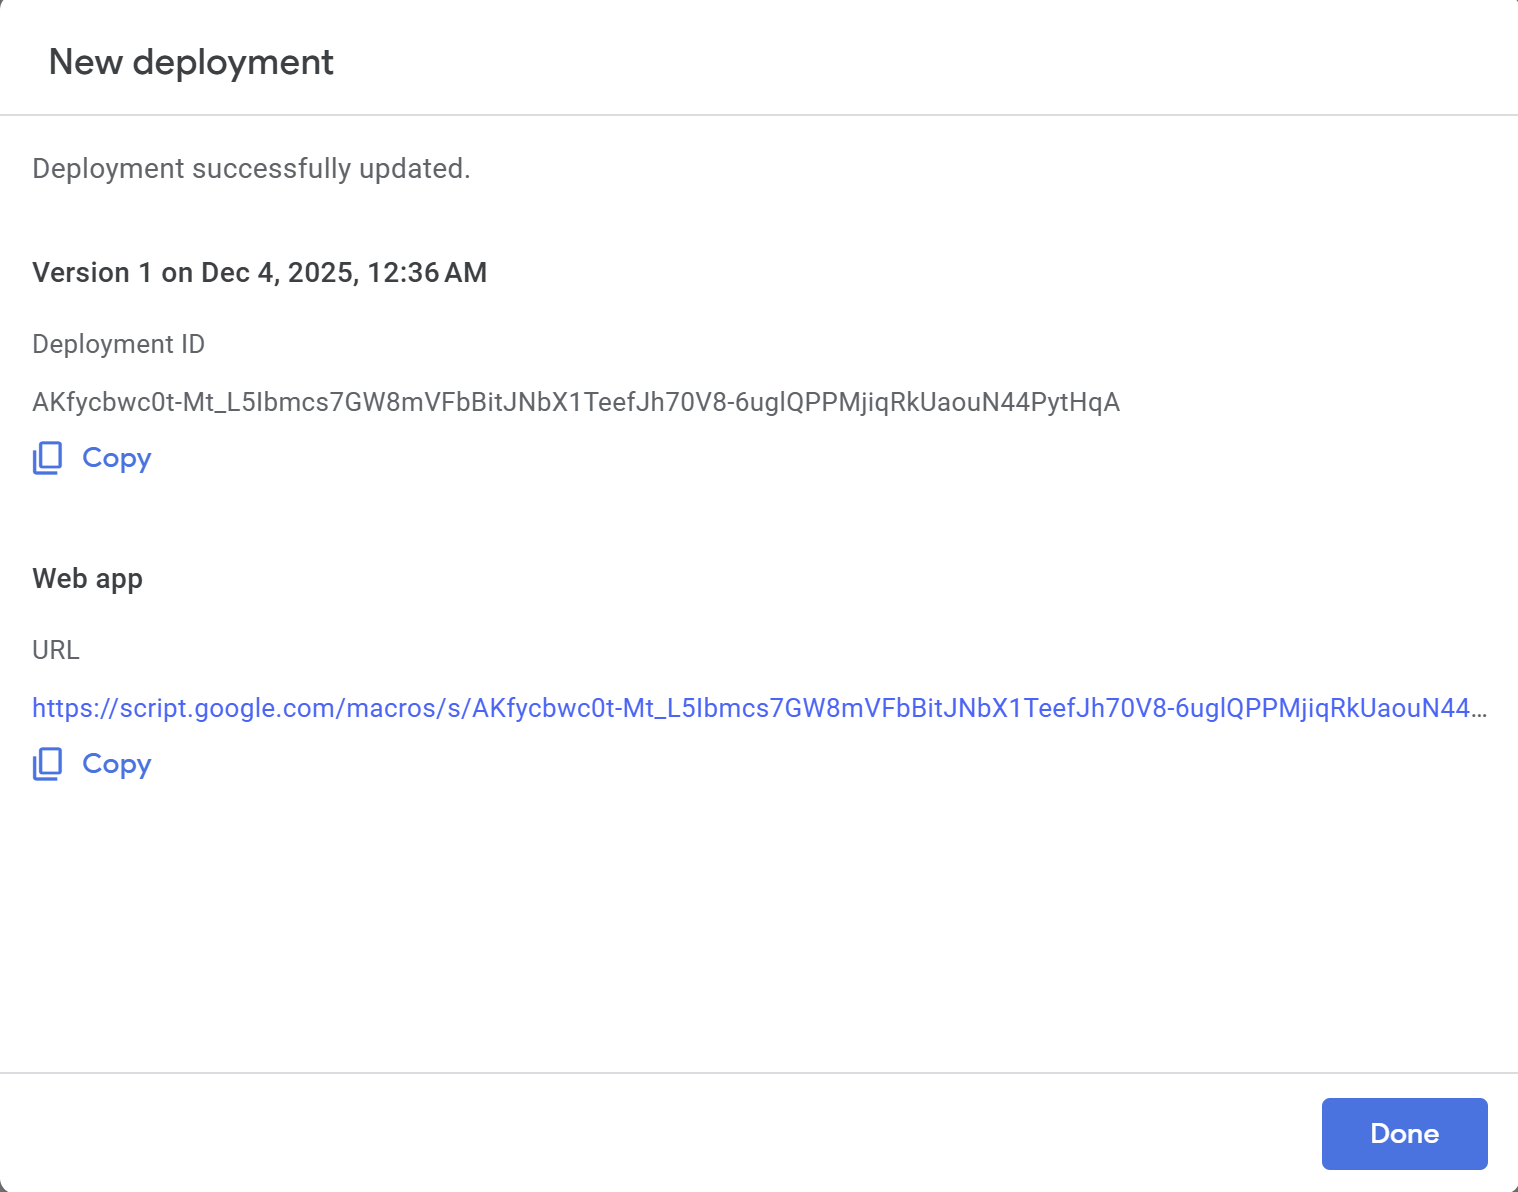Confirm the deployment with Done
This screenshot has height=1192, width=1518.
point(1404,1133)
